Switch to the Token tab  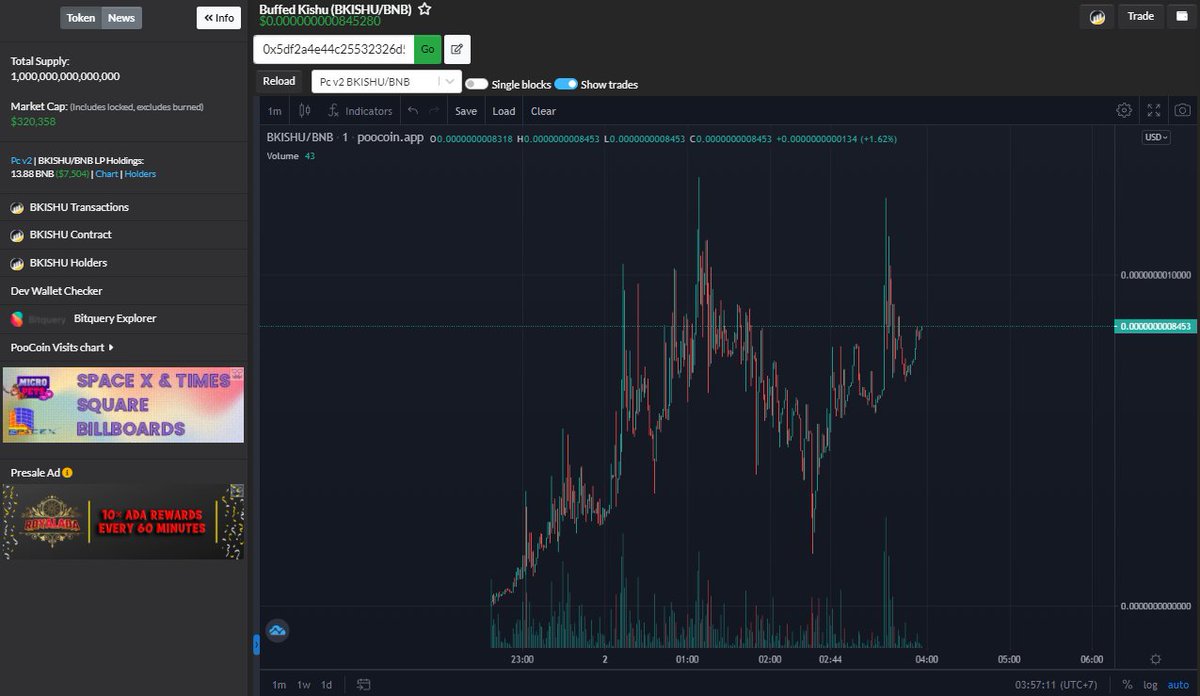[x=81, y=18]
